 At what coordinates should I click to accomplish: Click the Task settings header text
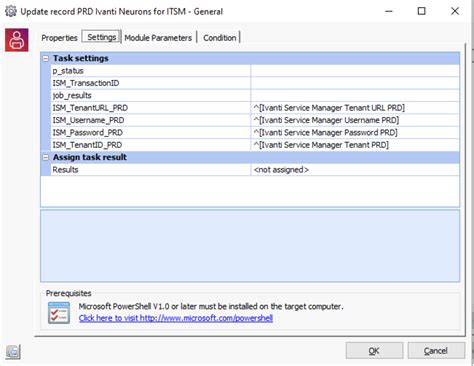81,58
